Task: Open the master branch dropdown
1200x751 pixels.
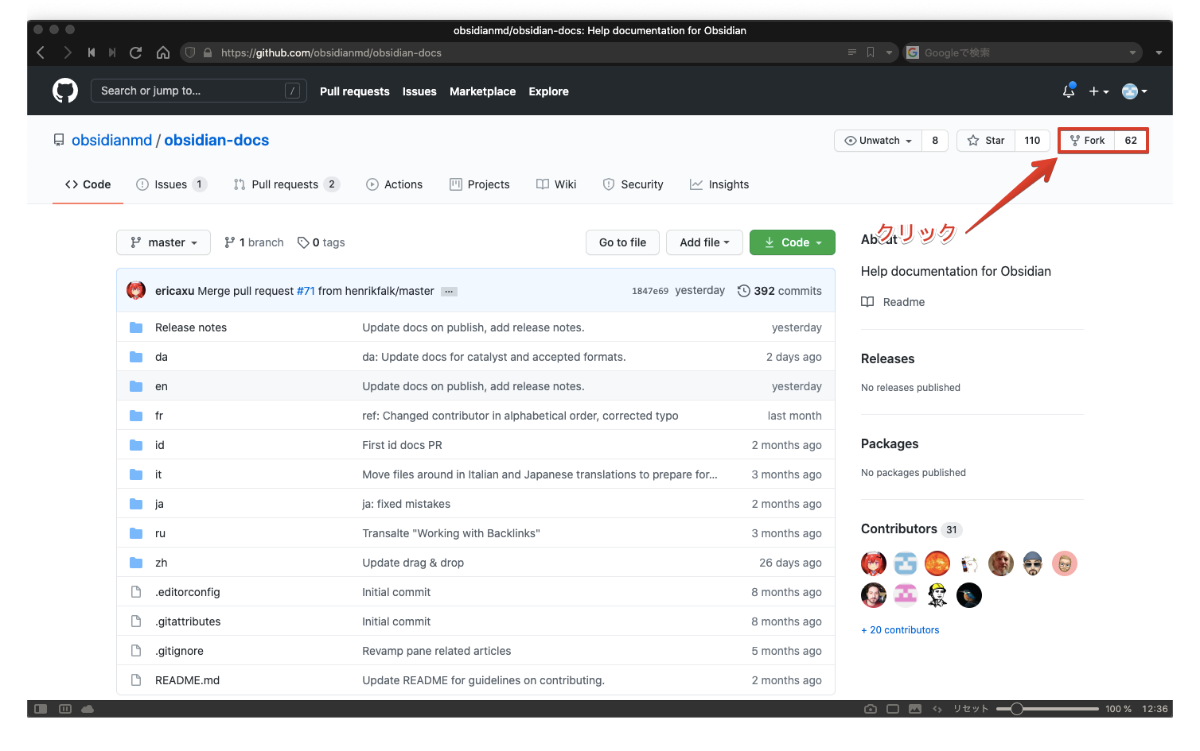Action: point(164,242)
